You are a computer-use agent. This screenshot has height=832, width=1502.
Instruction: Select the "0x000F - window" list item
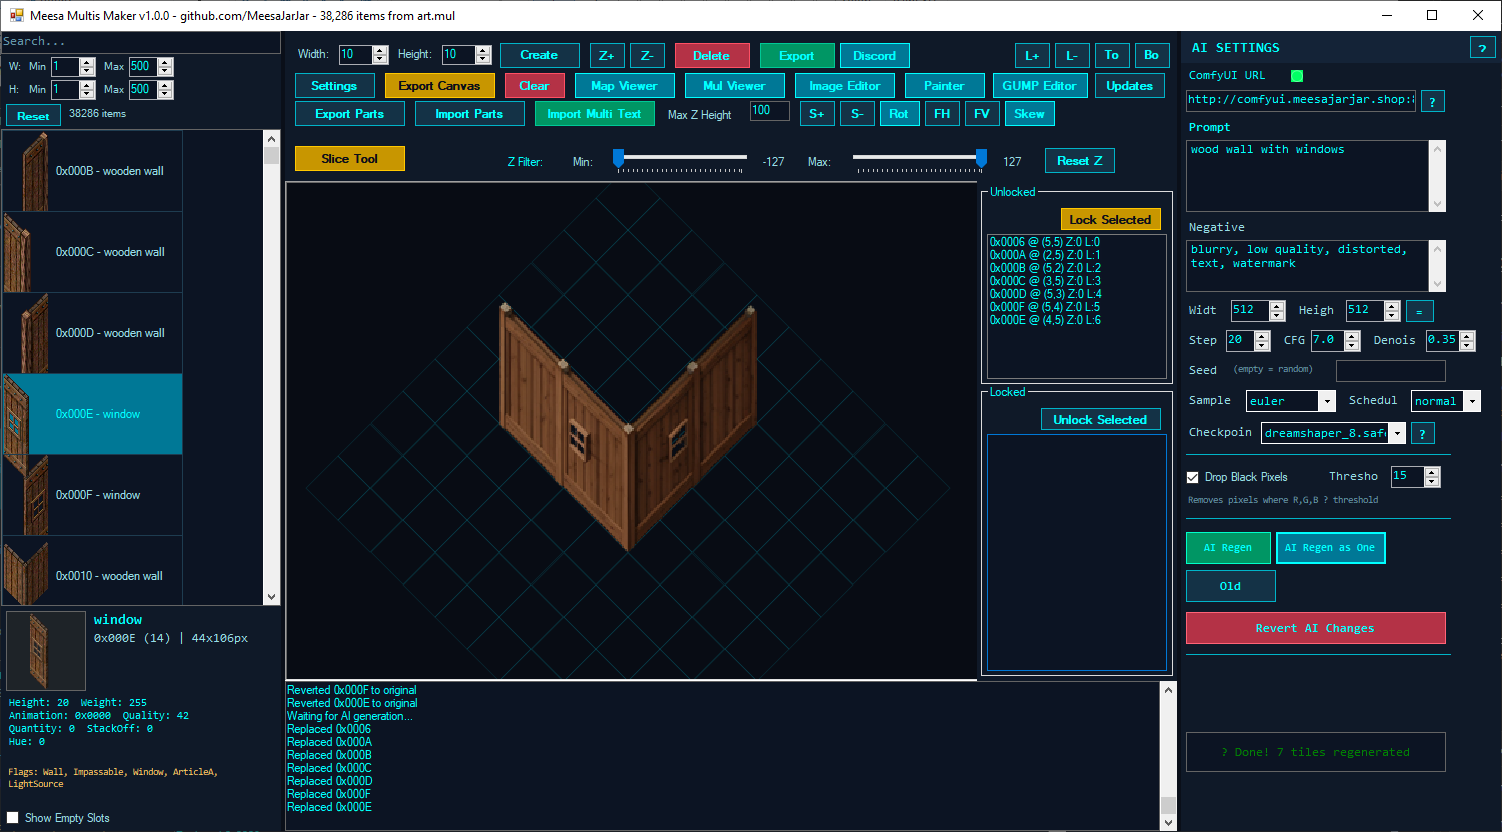(93, 495)
